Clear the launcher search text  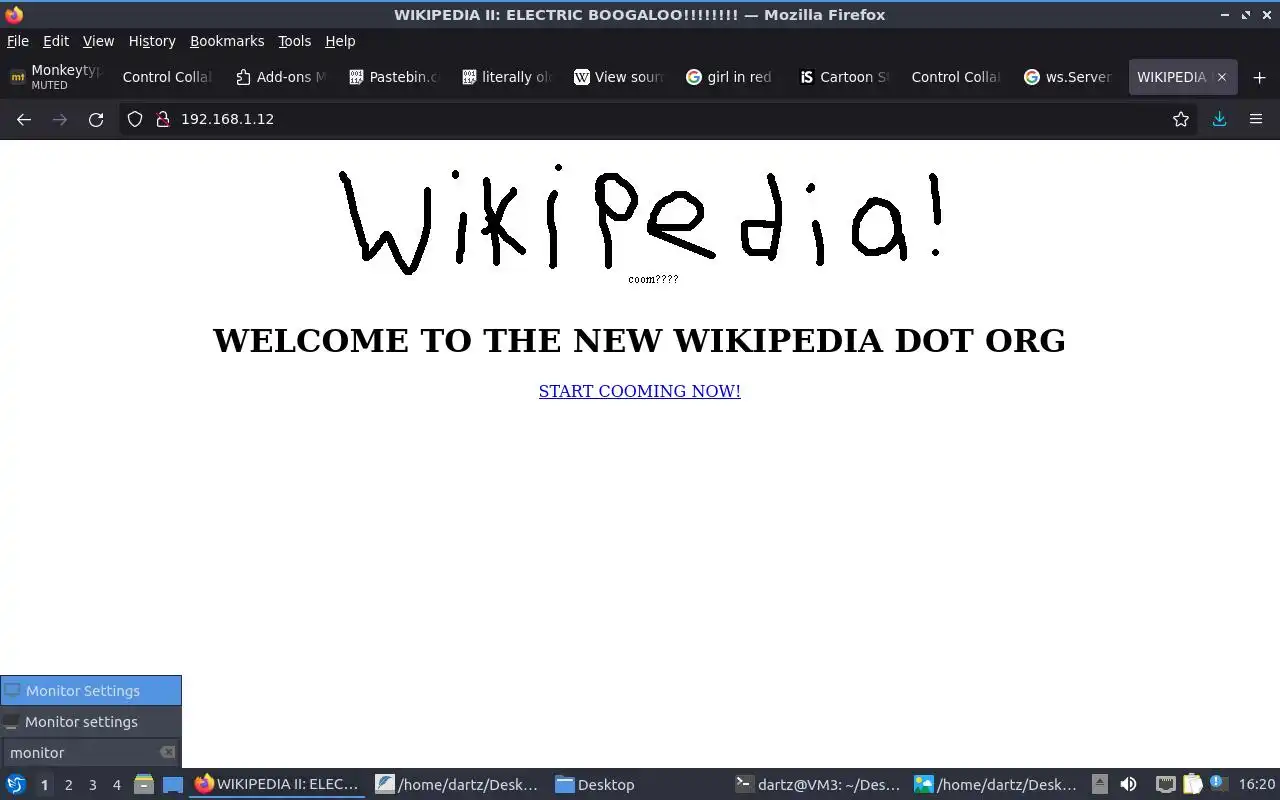(167, 753)
